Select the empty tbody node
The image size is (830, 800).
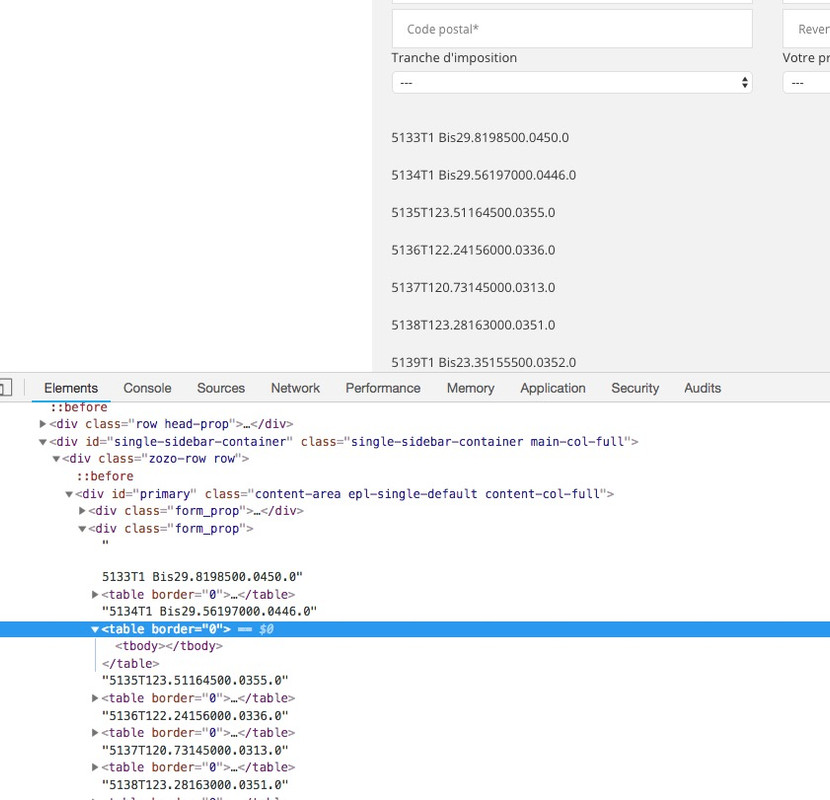pos(169,646)
